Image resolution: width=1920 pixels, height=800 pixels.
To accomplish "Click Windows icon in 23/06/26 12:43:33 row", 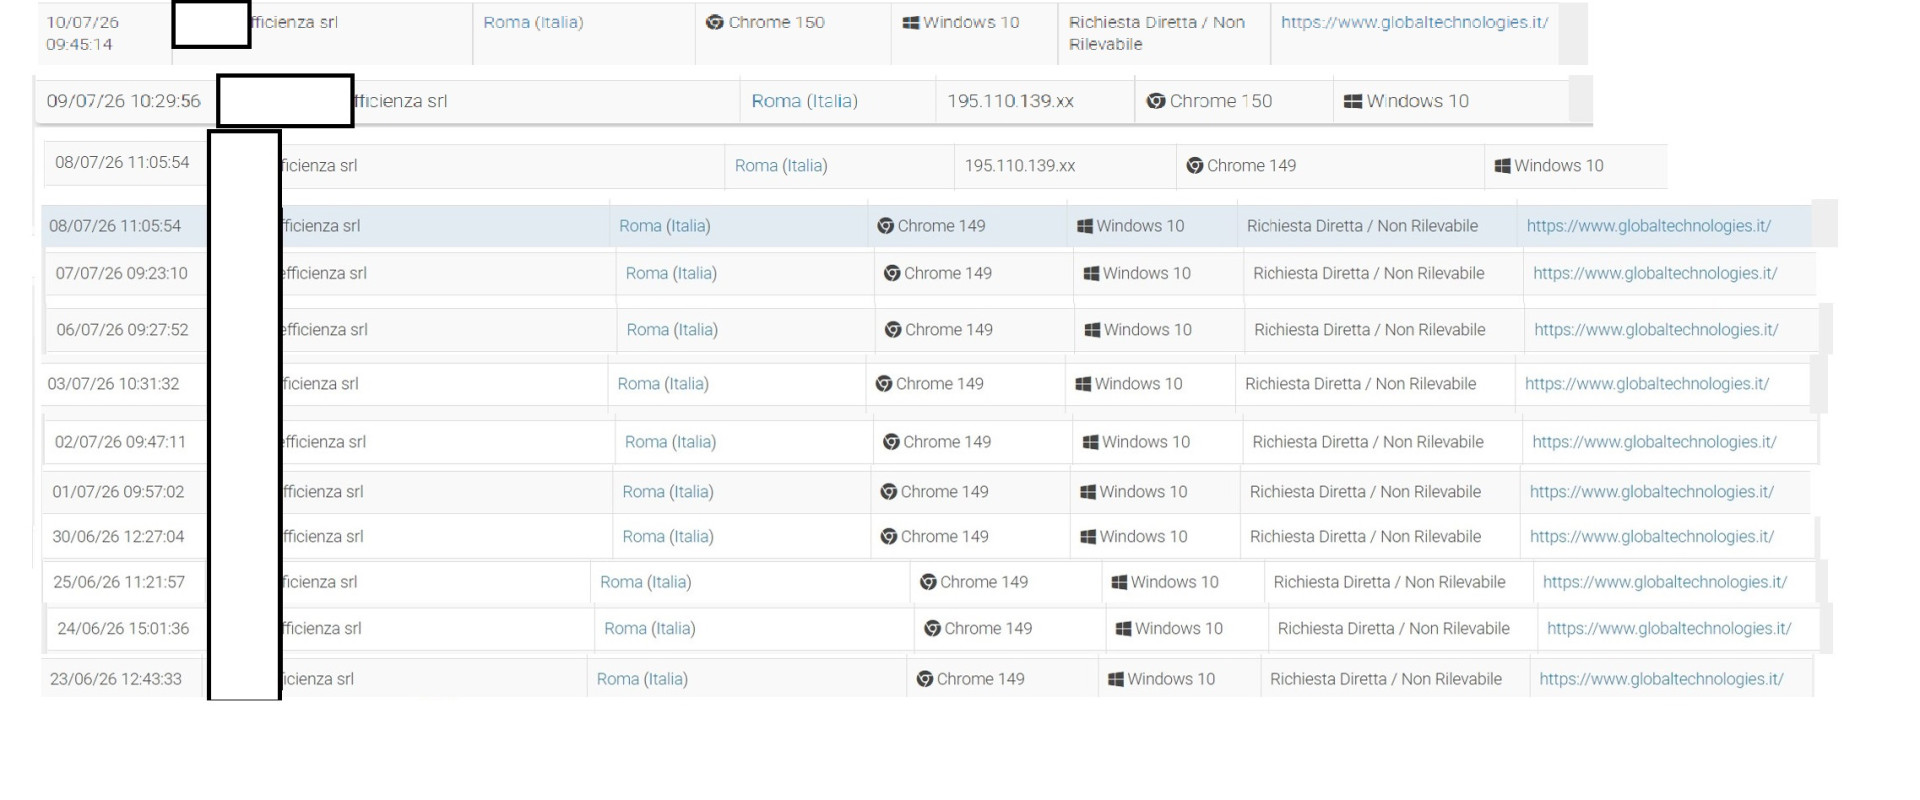I will 1116,679.
